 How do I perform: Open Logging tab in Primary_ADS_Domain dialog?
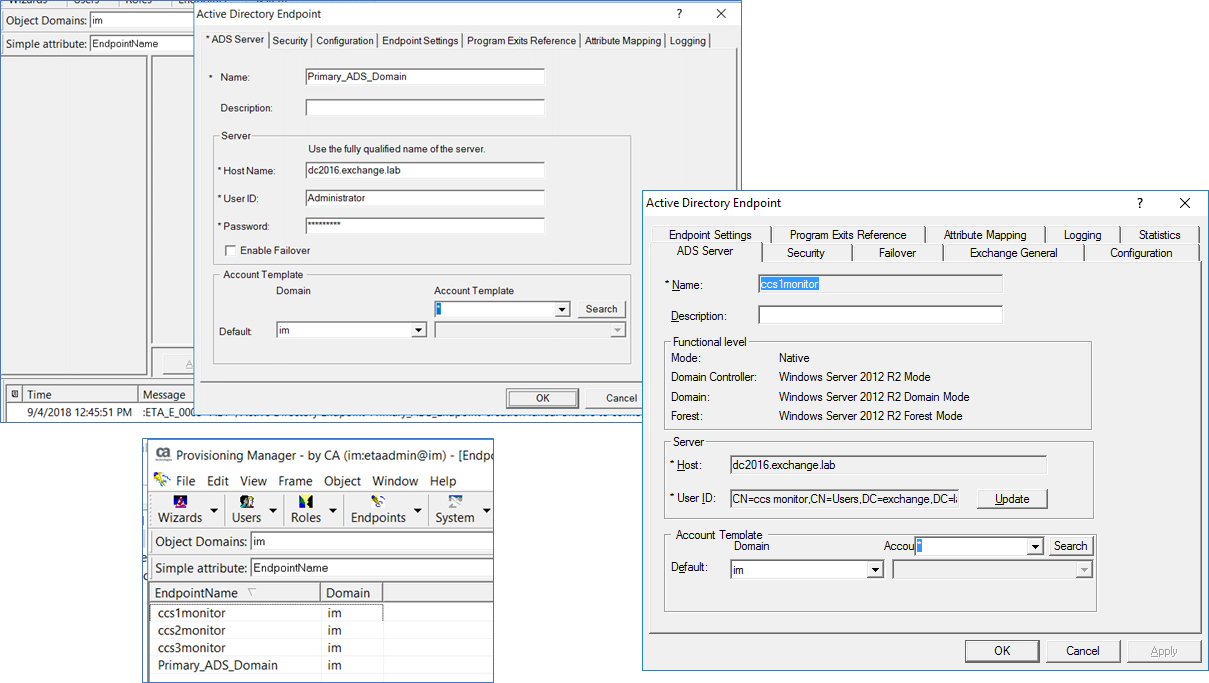(x=688, y=41)
